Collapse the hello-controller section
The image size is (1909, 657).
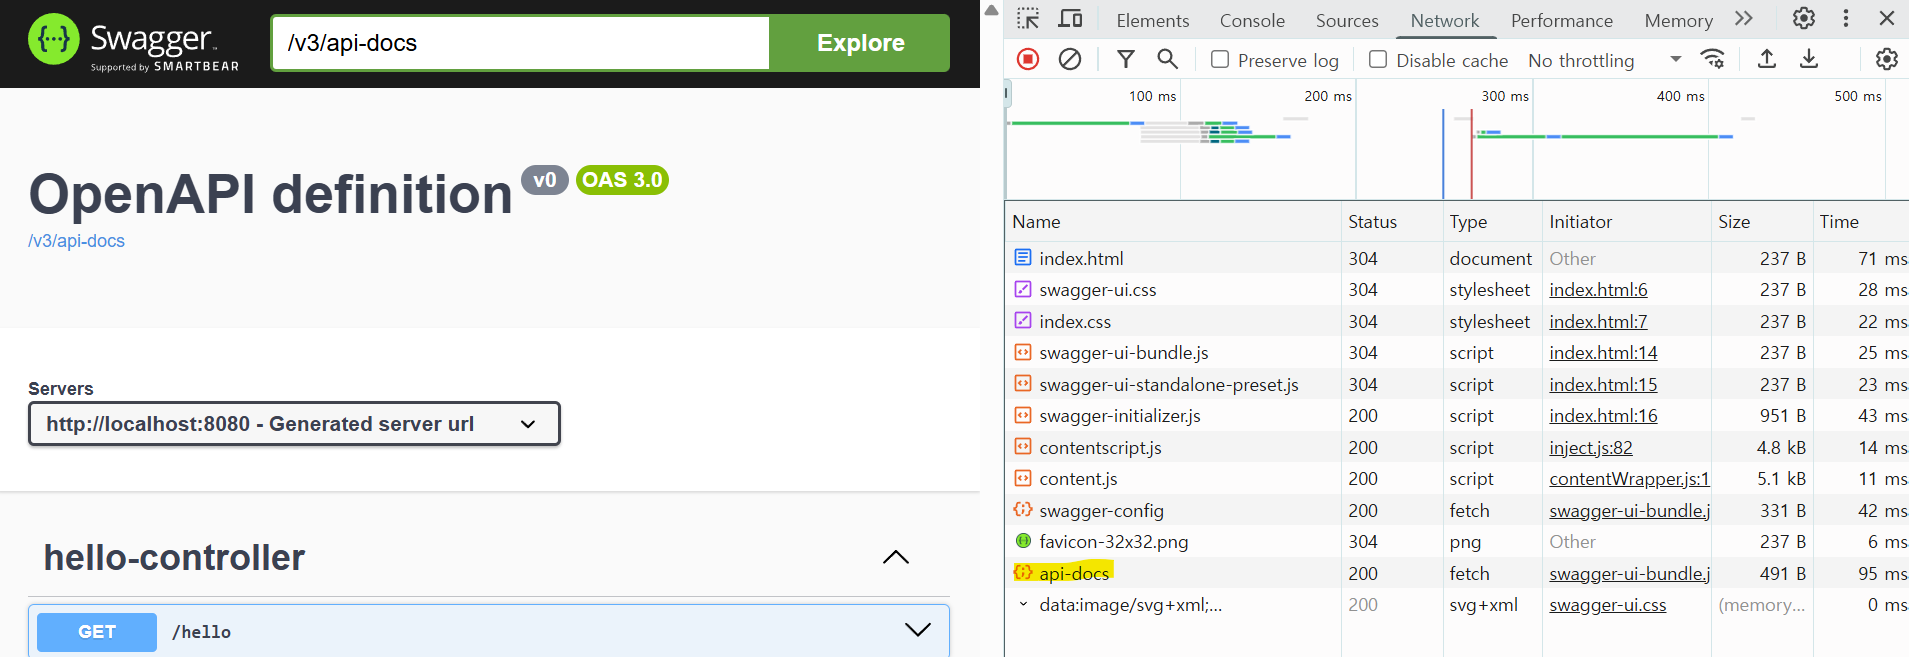896,557
